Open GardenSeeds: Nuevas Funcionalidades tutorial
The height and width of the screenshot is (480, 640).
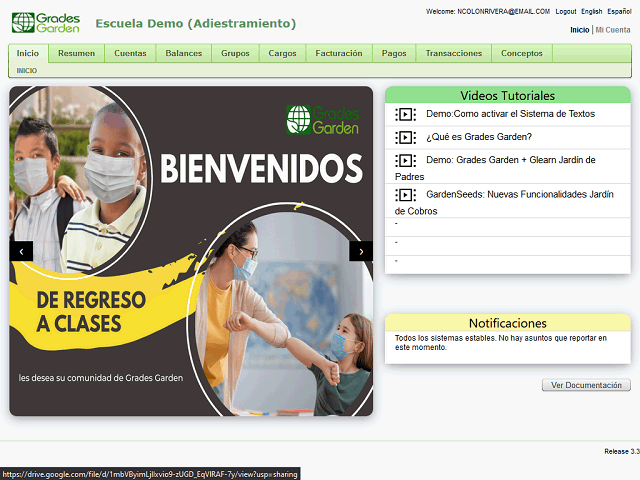point(504,202)
